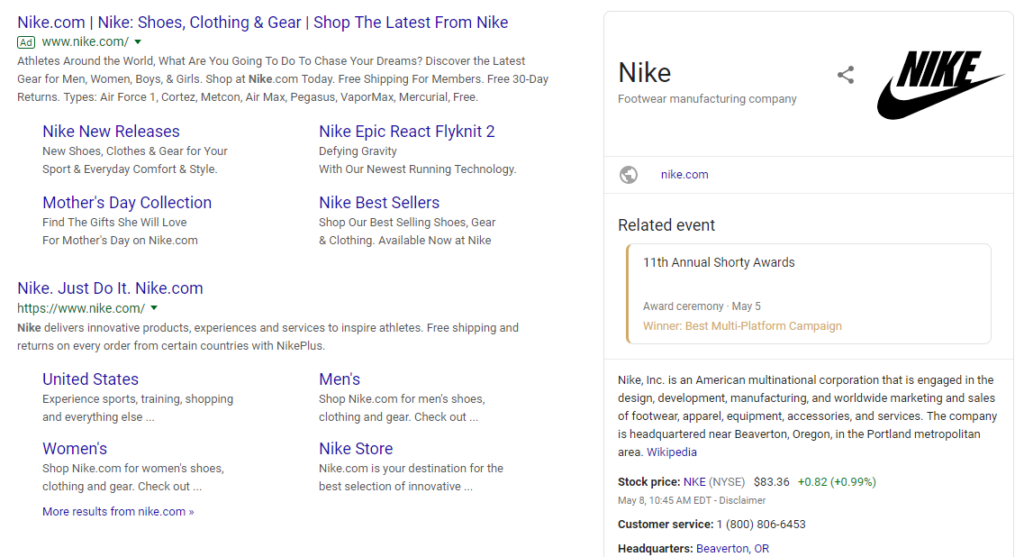Click More results from nike.com link

[x=118, y=511]
